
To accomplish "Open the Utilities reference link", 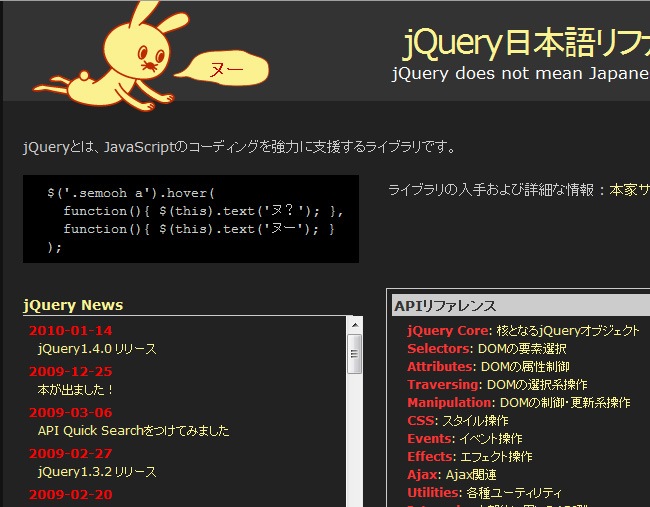I will (x=434, y=493).
